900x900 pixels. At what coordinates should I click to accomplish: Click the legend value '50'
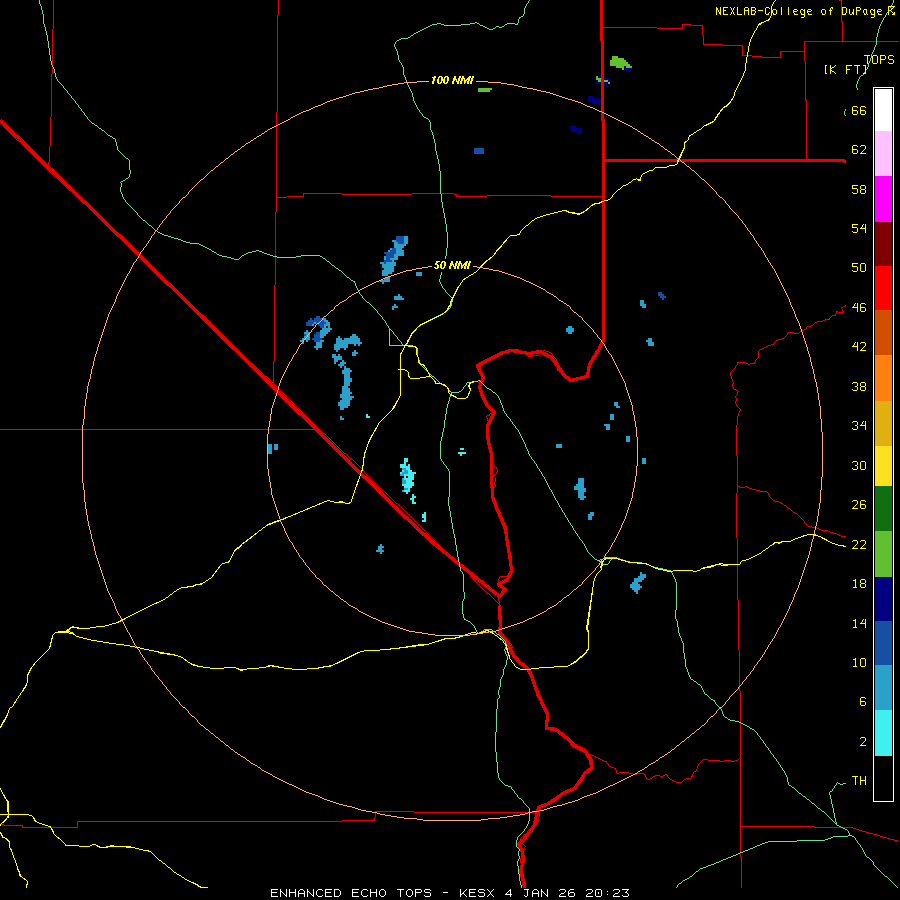859,268
